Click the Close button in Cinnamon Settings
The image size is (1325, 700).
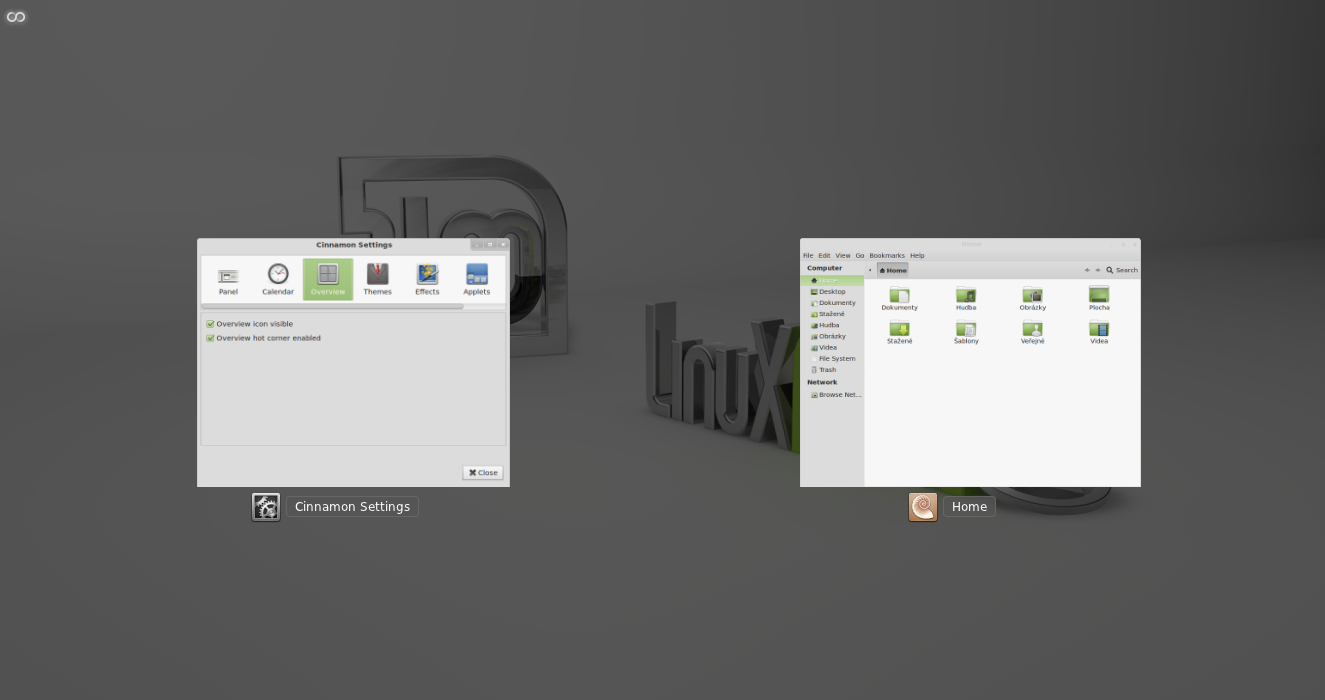tap(483, 473)
